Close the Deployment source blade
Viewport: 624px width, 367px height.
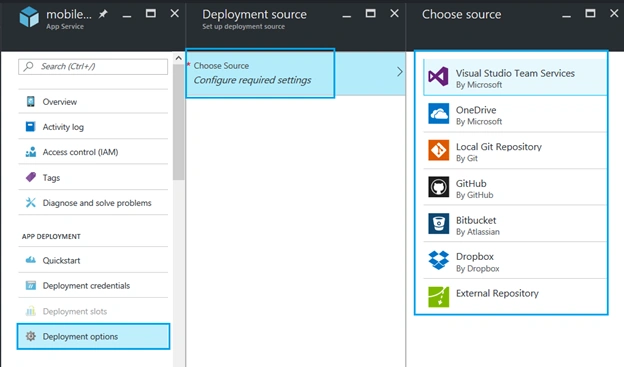[x=394, y=14]
